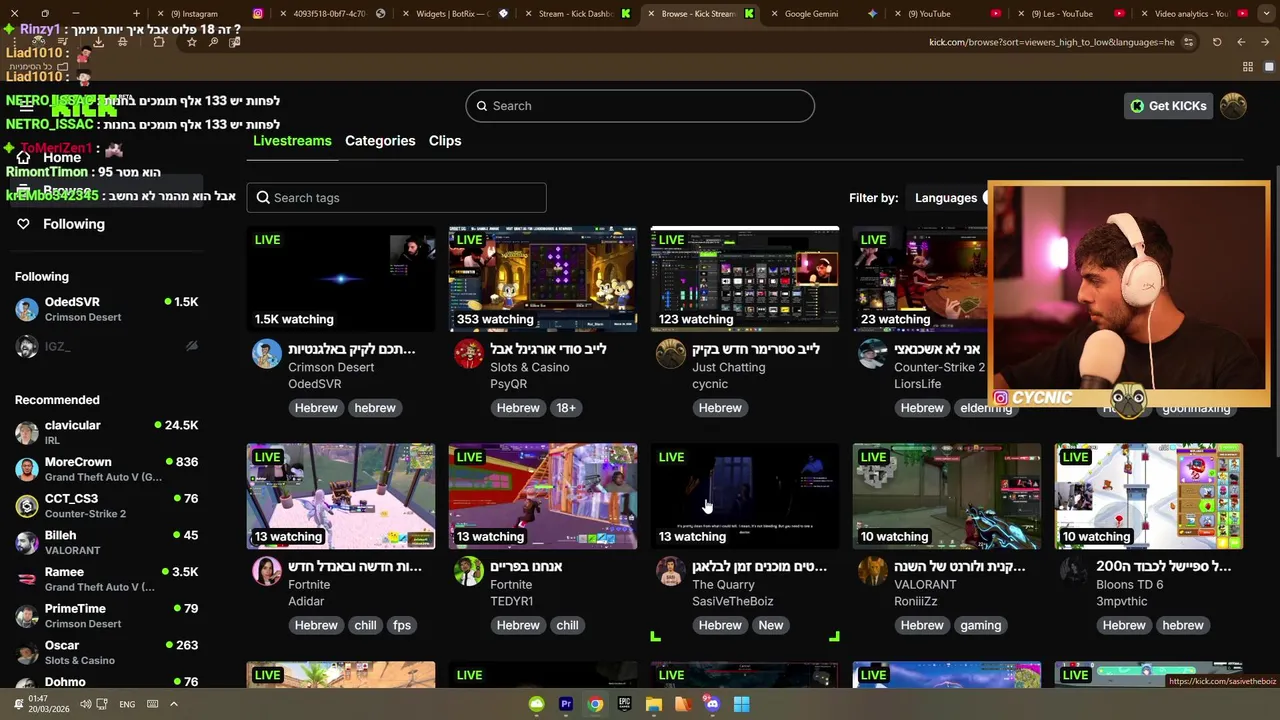Image resolution: width=1280 pixels, height=720 pixels.
Task: Click the Windows Start button
Action: (741, 704)
